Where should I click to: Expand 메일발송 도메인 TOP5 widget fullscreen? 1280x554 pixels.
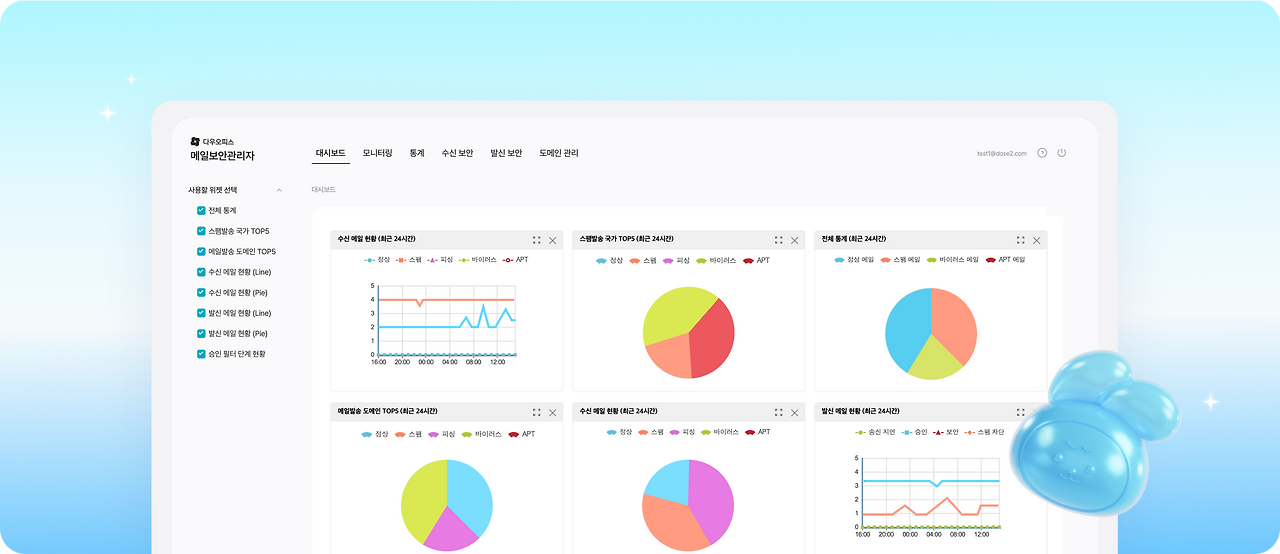point(537,412)
